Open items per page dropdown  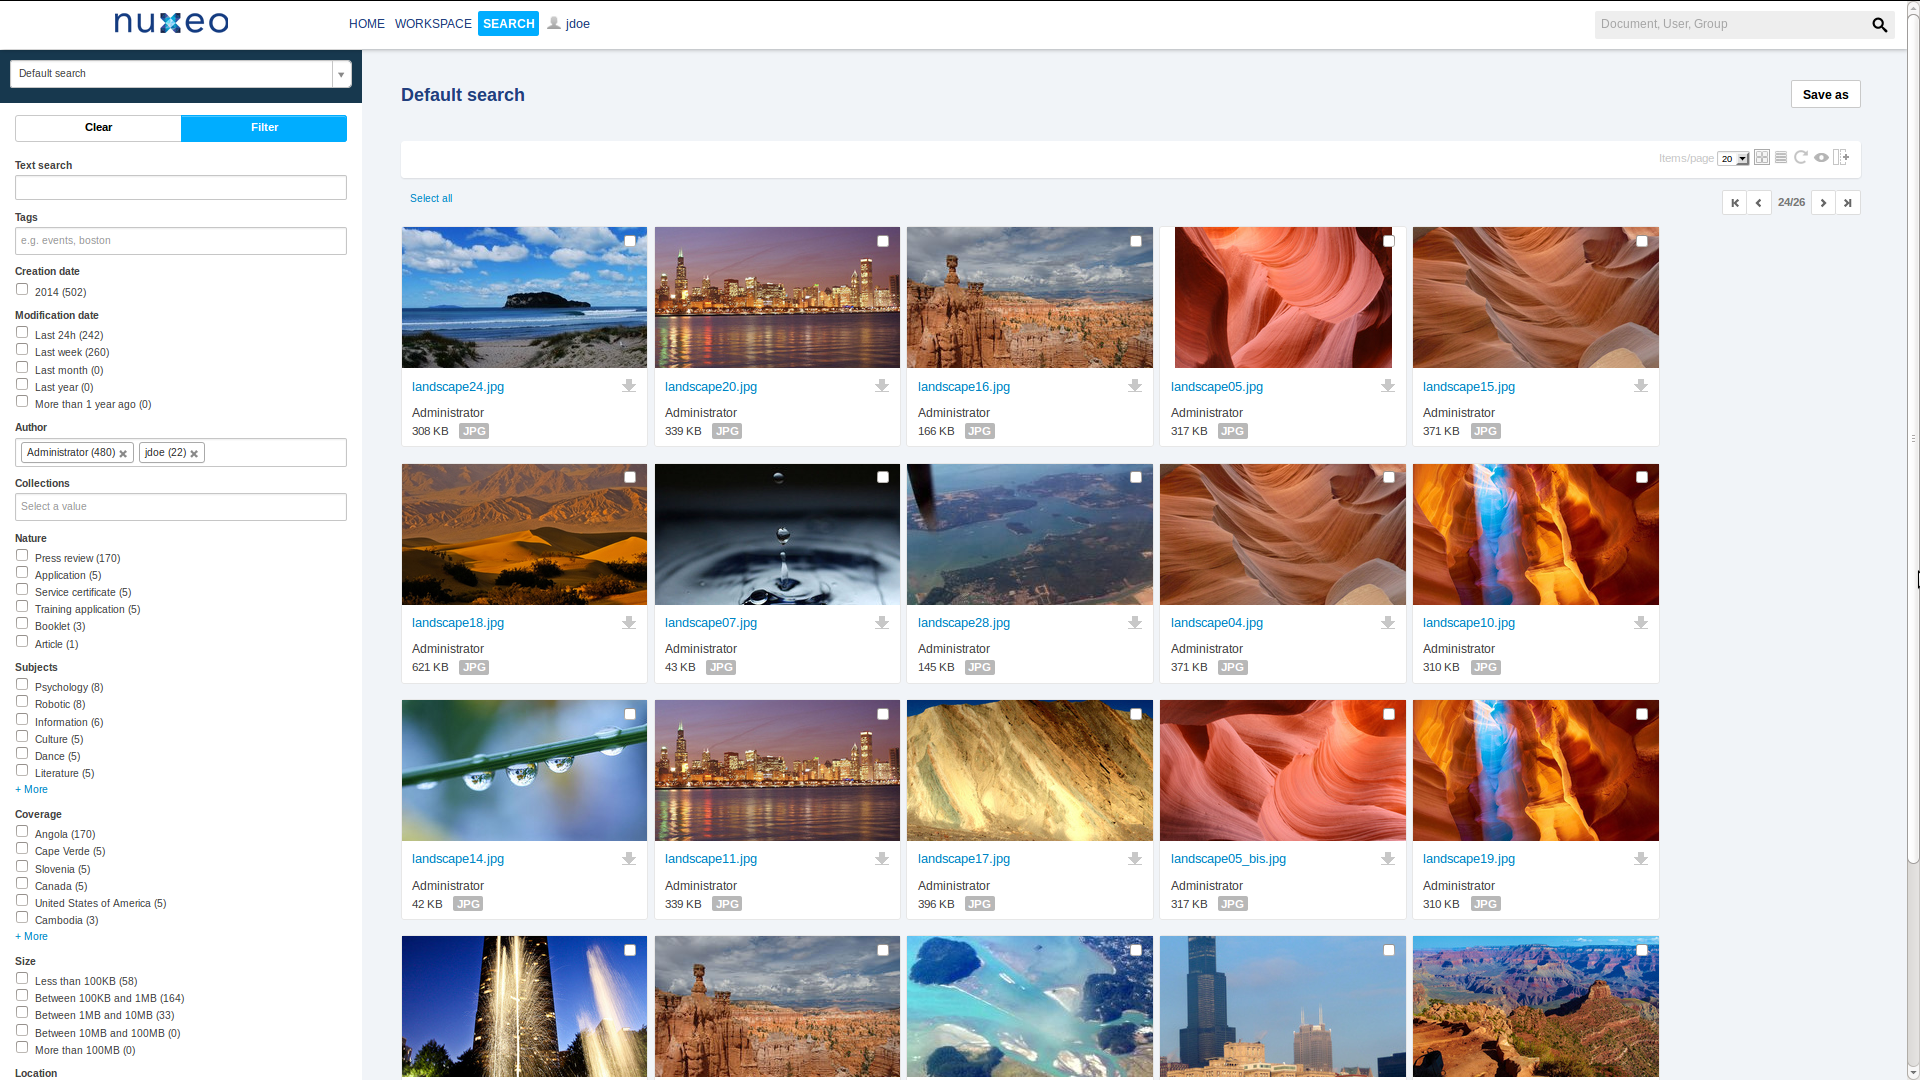tap(1733, 159)
